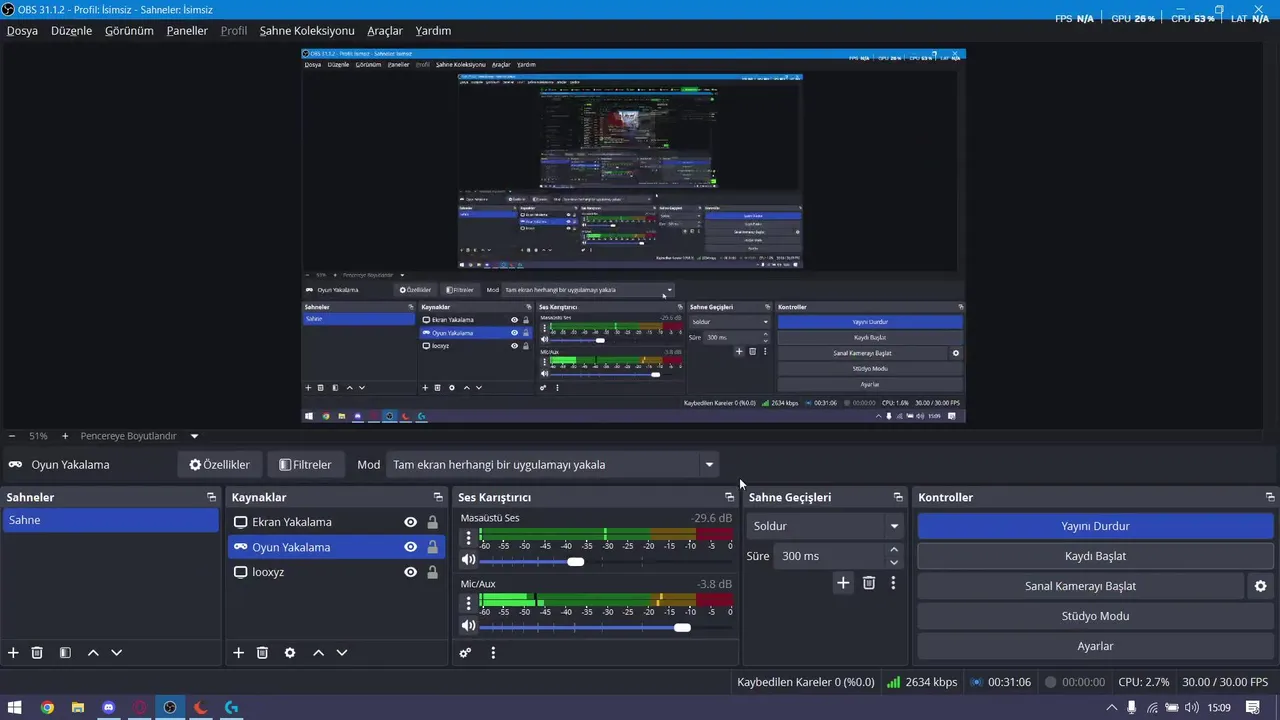Viewport: 1280px width, 720px height.
Task: Move the selected source up
Action: pos(318,653)
